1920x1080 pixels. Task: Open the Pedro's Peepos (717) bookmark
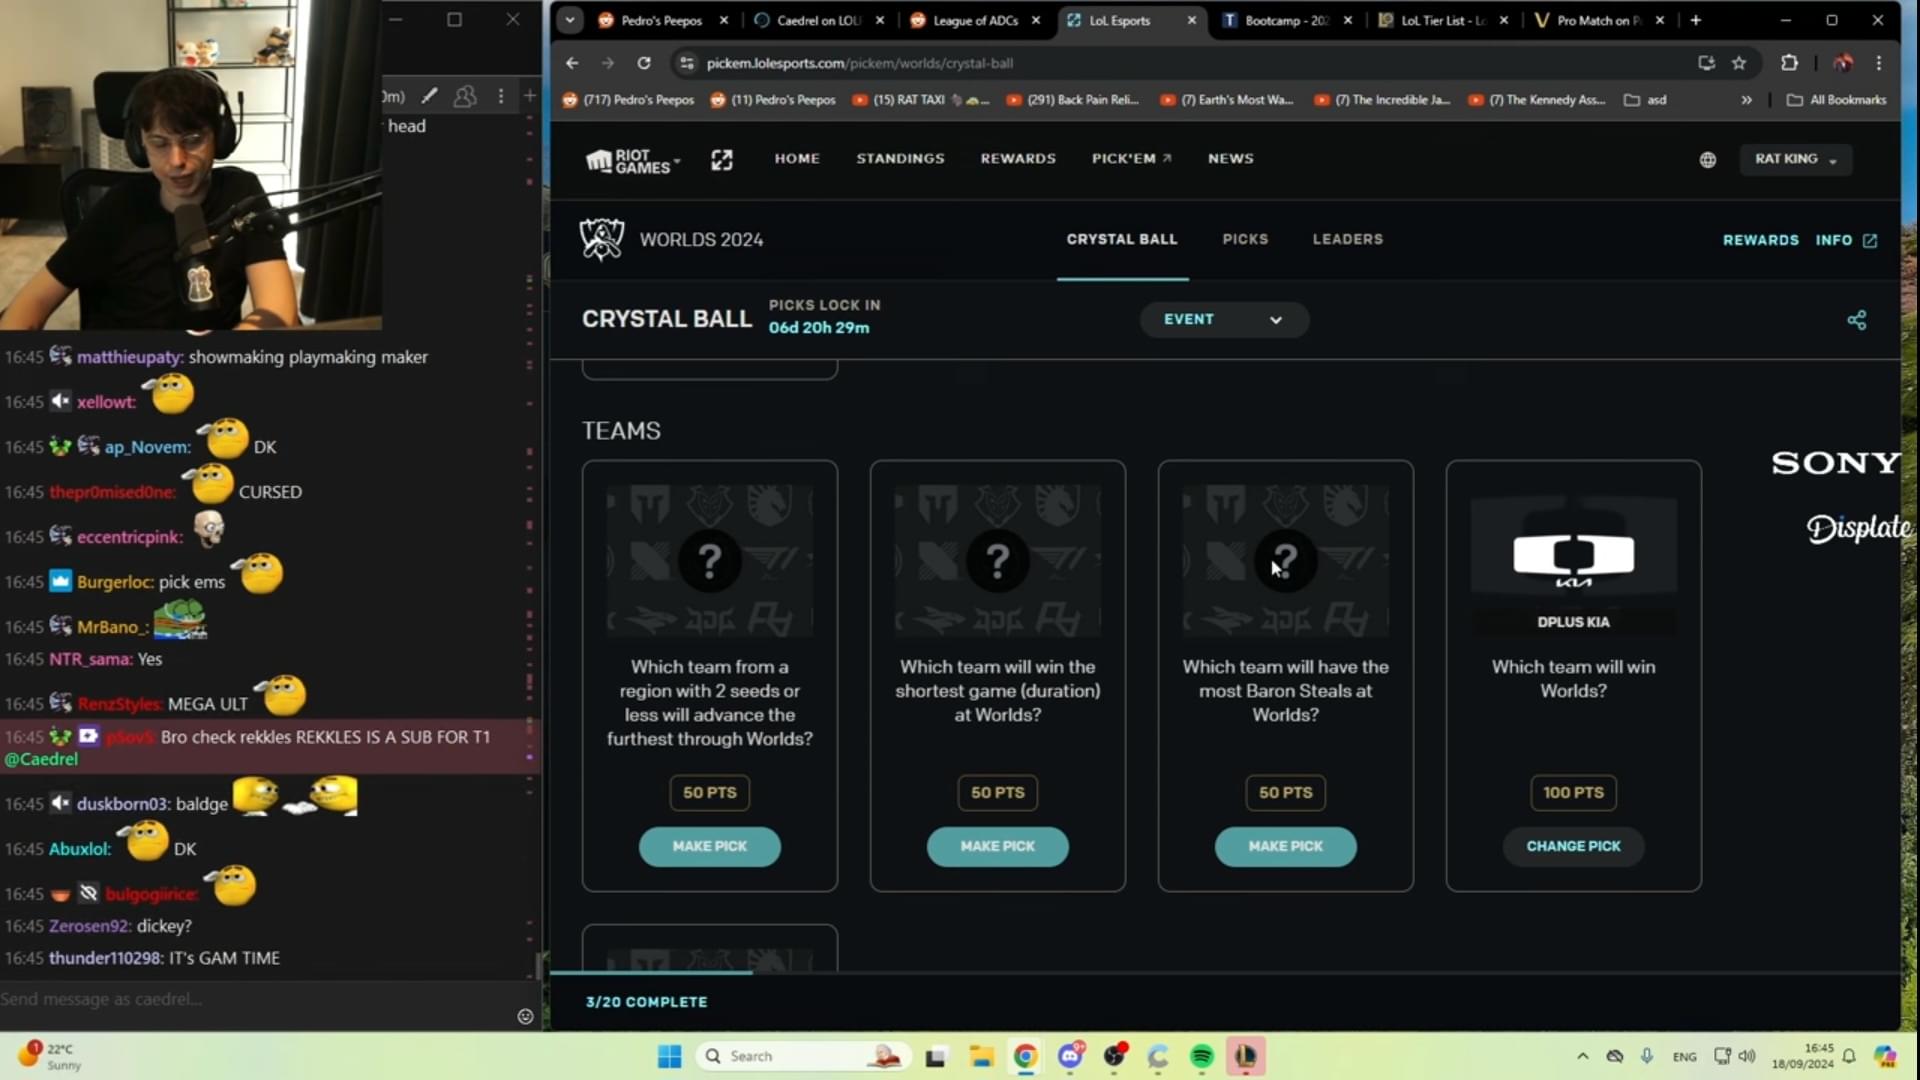click(x=628, y=100)
